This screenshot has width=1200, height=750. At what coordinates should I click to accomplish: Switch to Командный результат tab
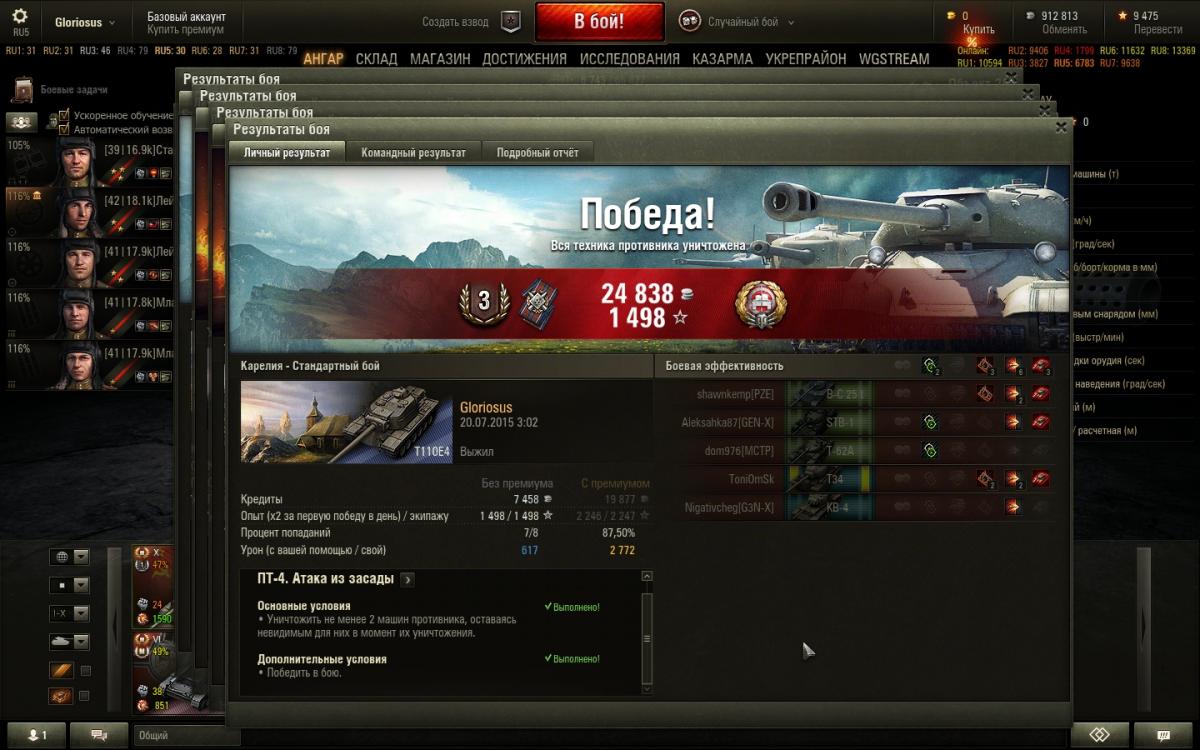click(413, 152)
